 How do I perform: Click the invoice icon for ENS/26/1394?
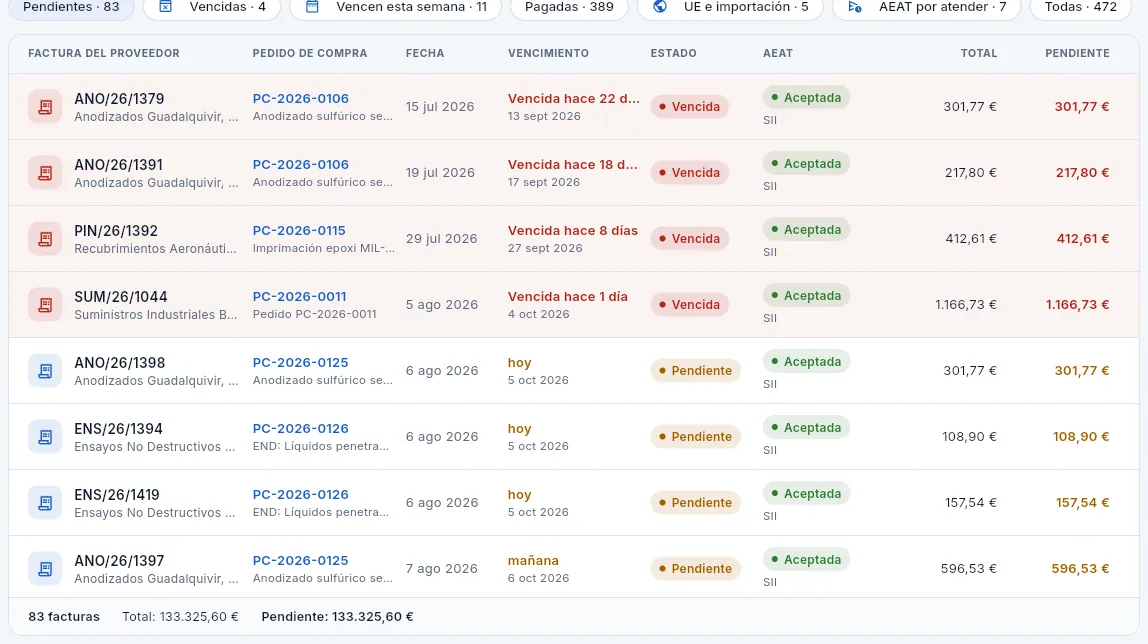pos(45,437)
